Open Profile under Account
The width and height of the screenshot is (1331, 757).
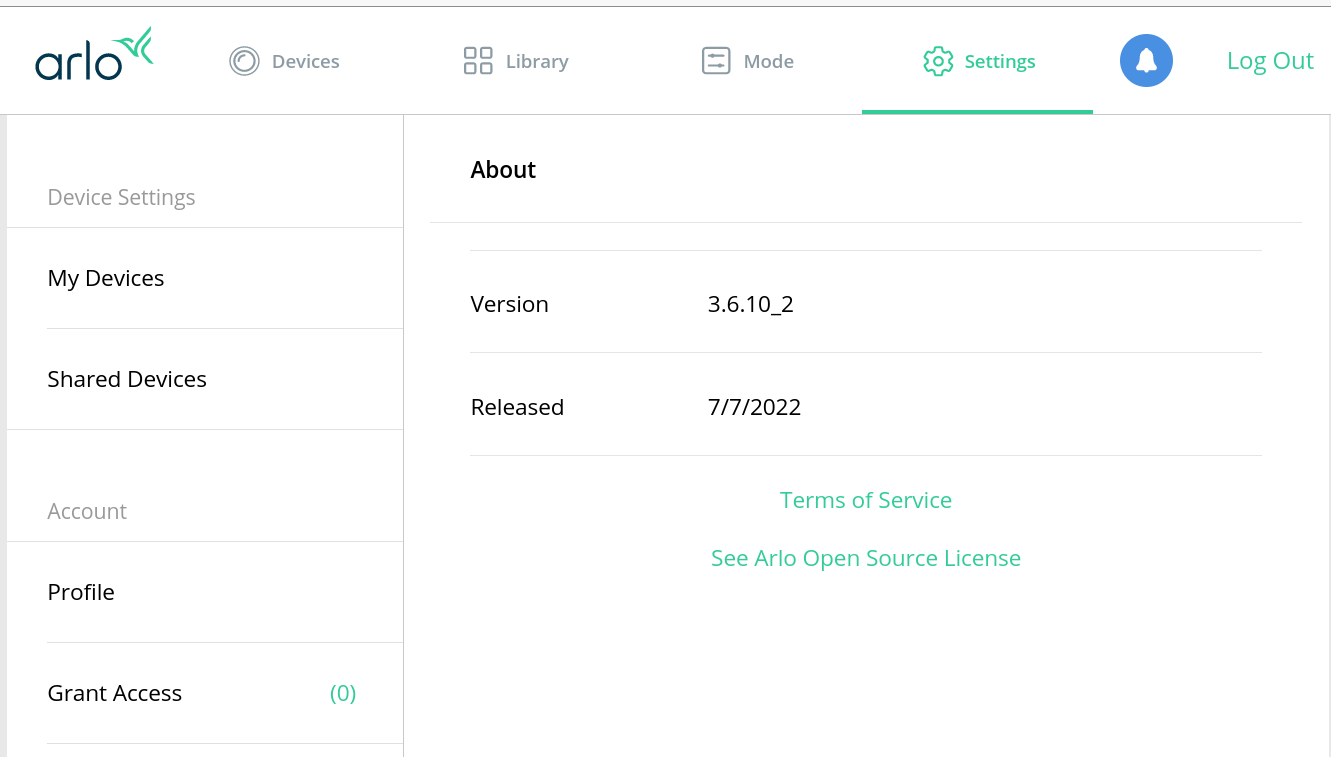pyautogui.click(x=81, y=592)
